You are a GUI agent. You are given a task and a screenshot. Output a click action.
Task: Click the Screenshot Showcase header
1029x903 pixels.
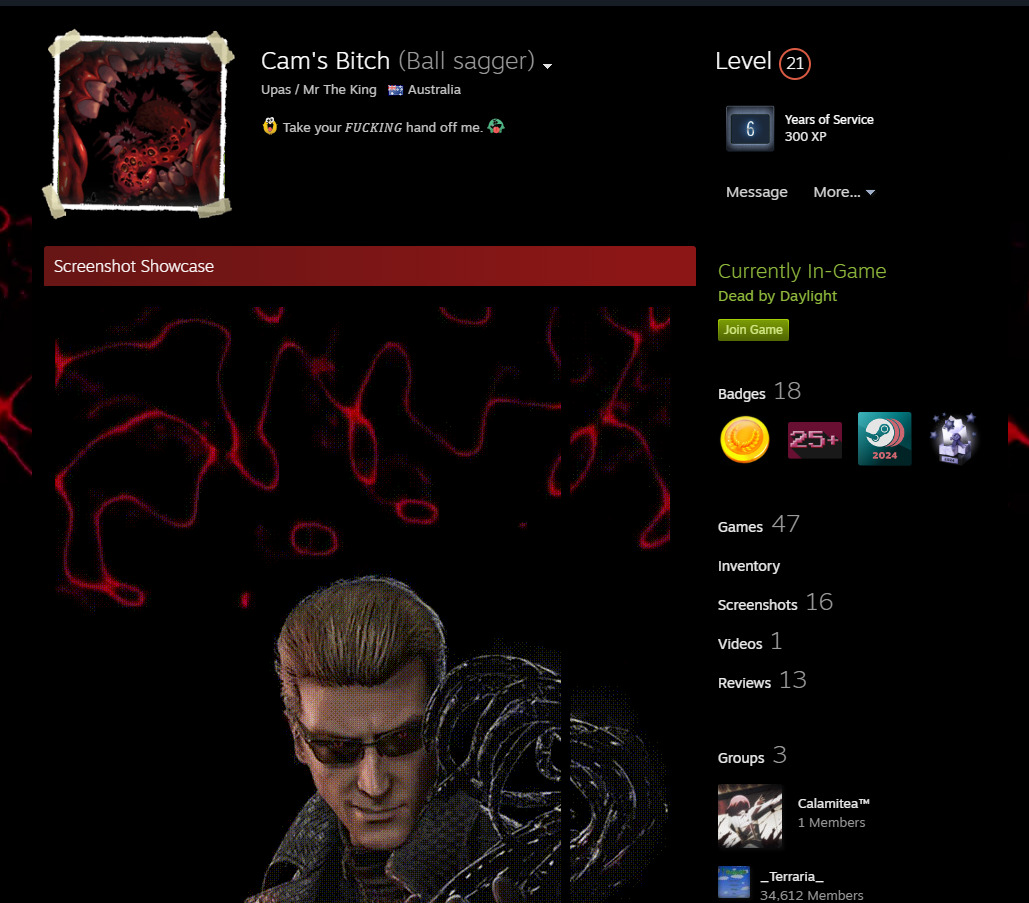click(x=369, y=266)
